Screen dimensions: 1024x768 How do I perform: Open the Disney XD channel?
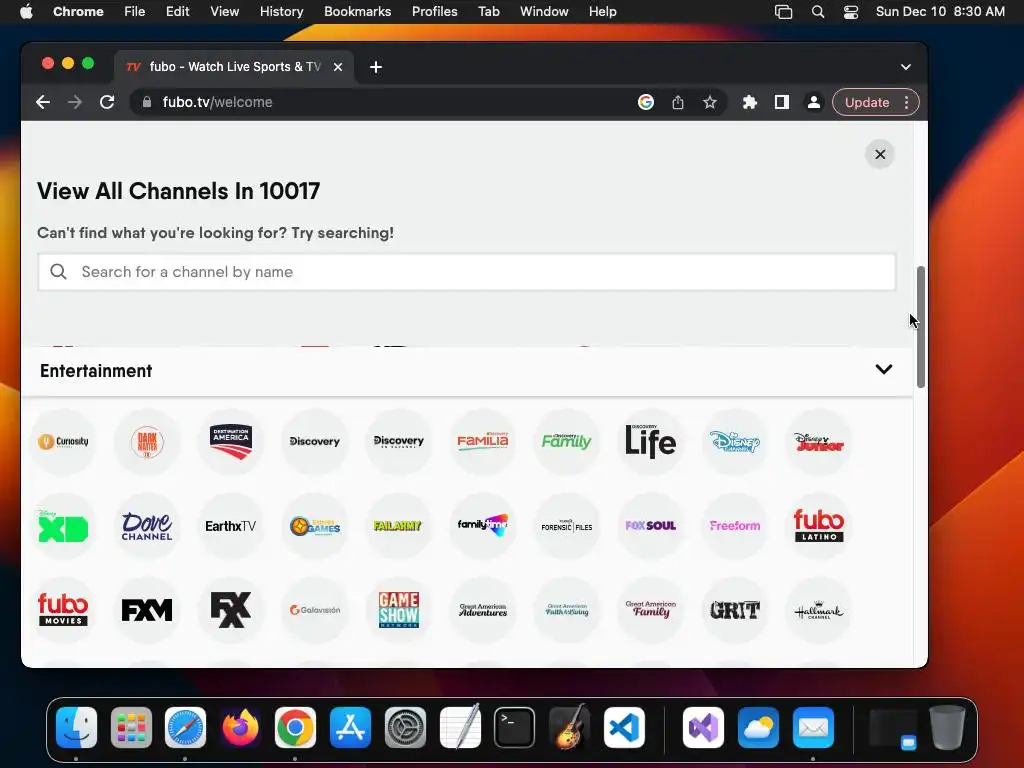click(x=63, y=526)
